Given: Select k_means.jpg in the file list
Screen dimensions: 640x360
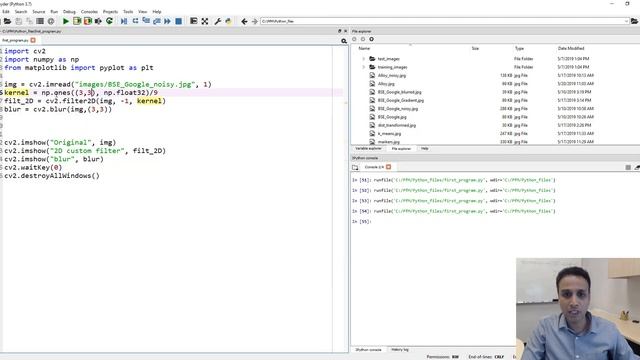Looking at the screenshot, I should pos(389,134).
